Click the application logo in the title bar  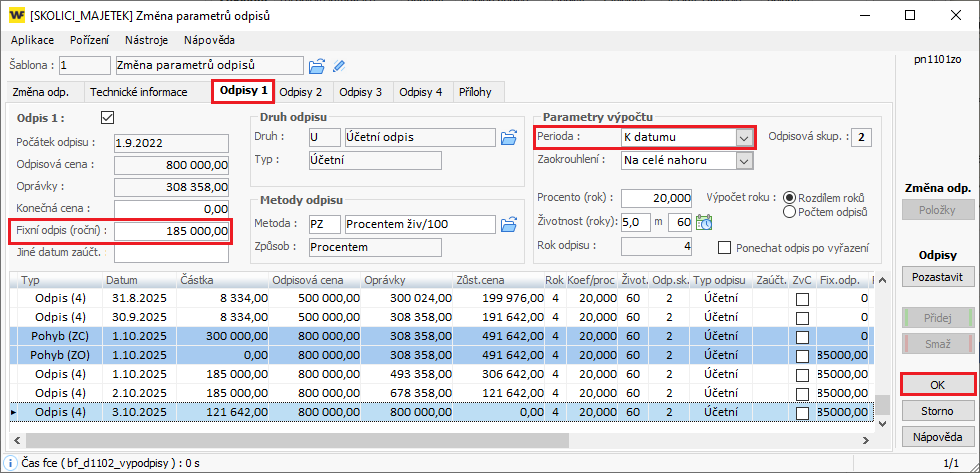16,16
